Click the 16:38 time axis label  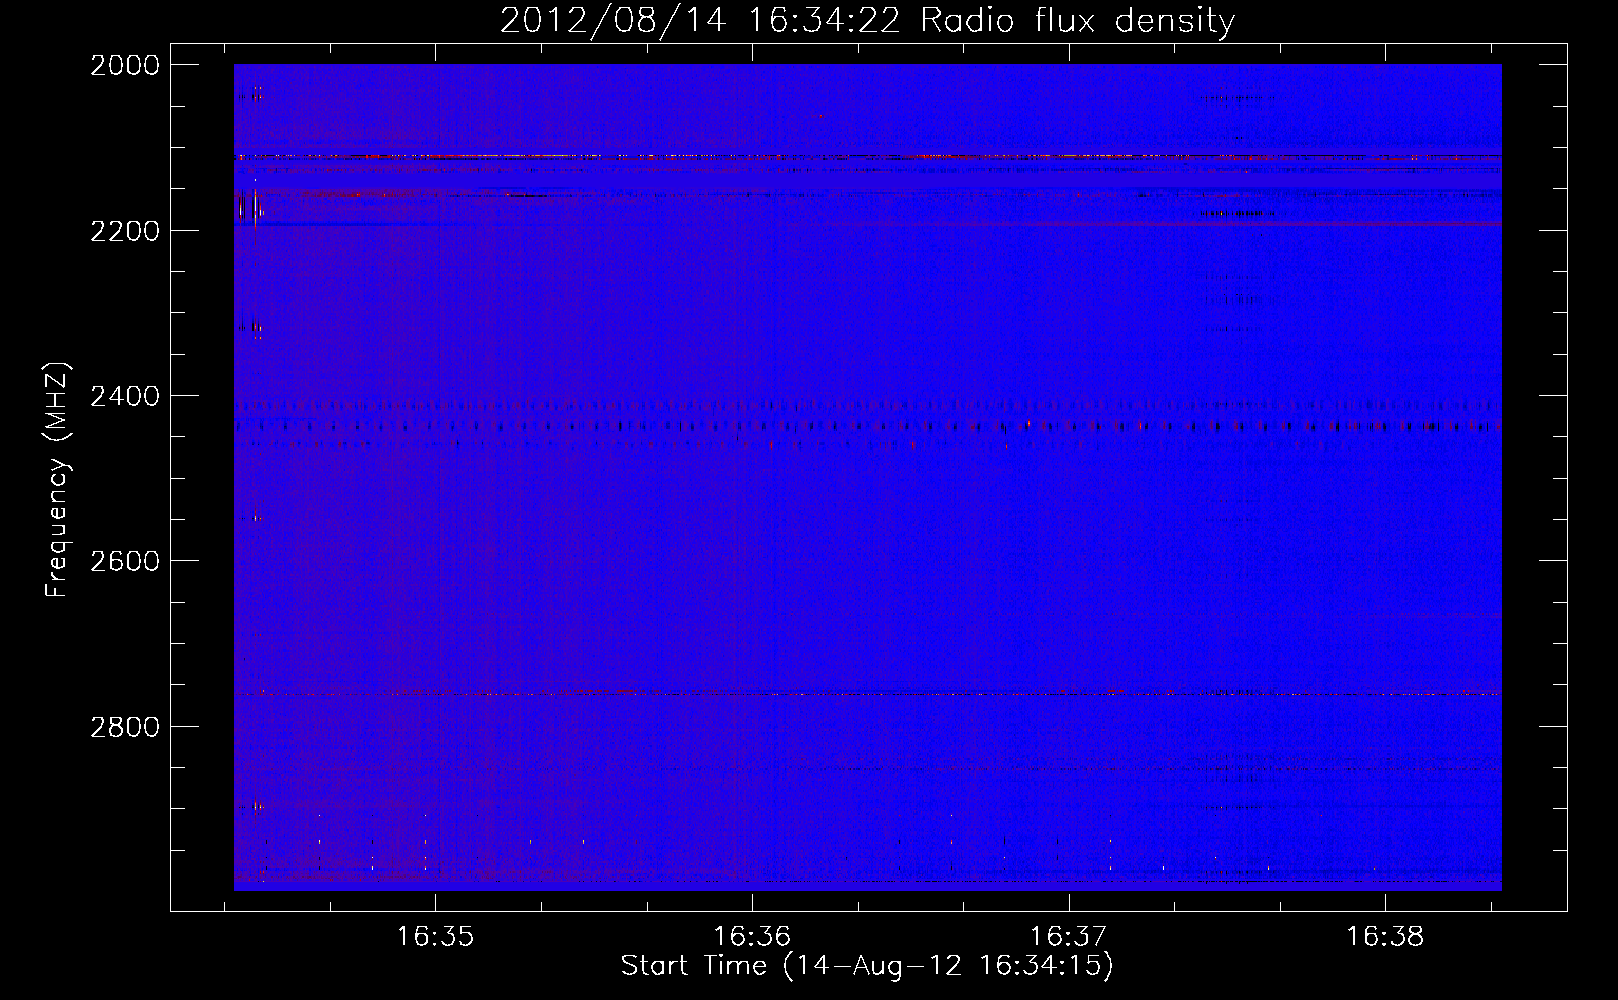pos(1385,937)
